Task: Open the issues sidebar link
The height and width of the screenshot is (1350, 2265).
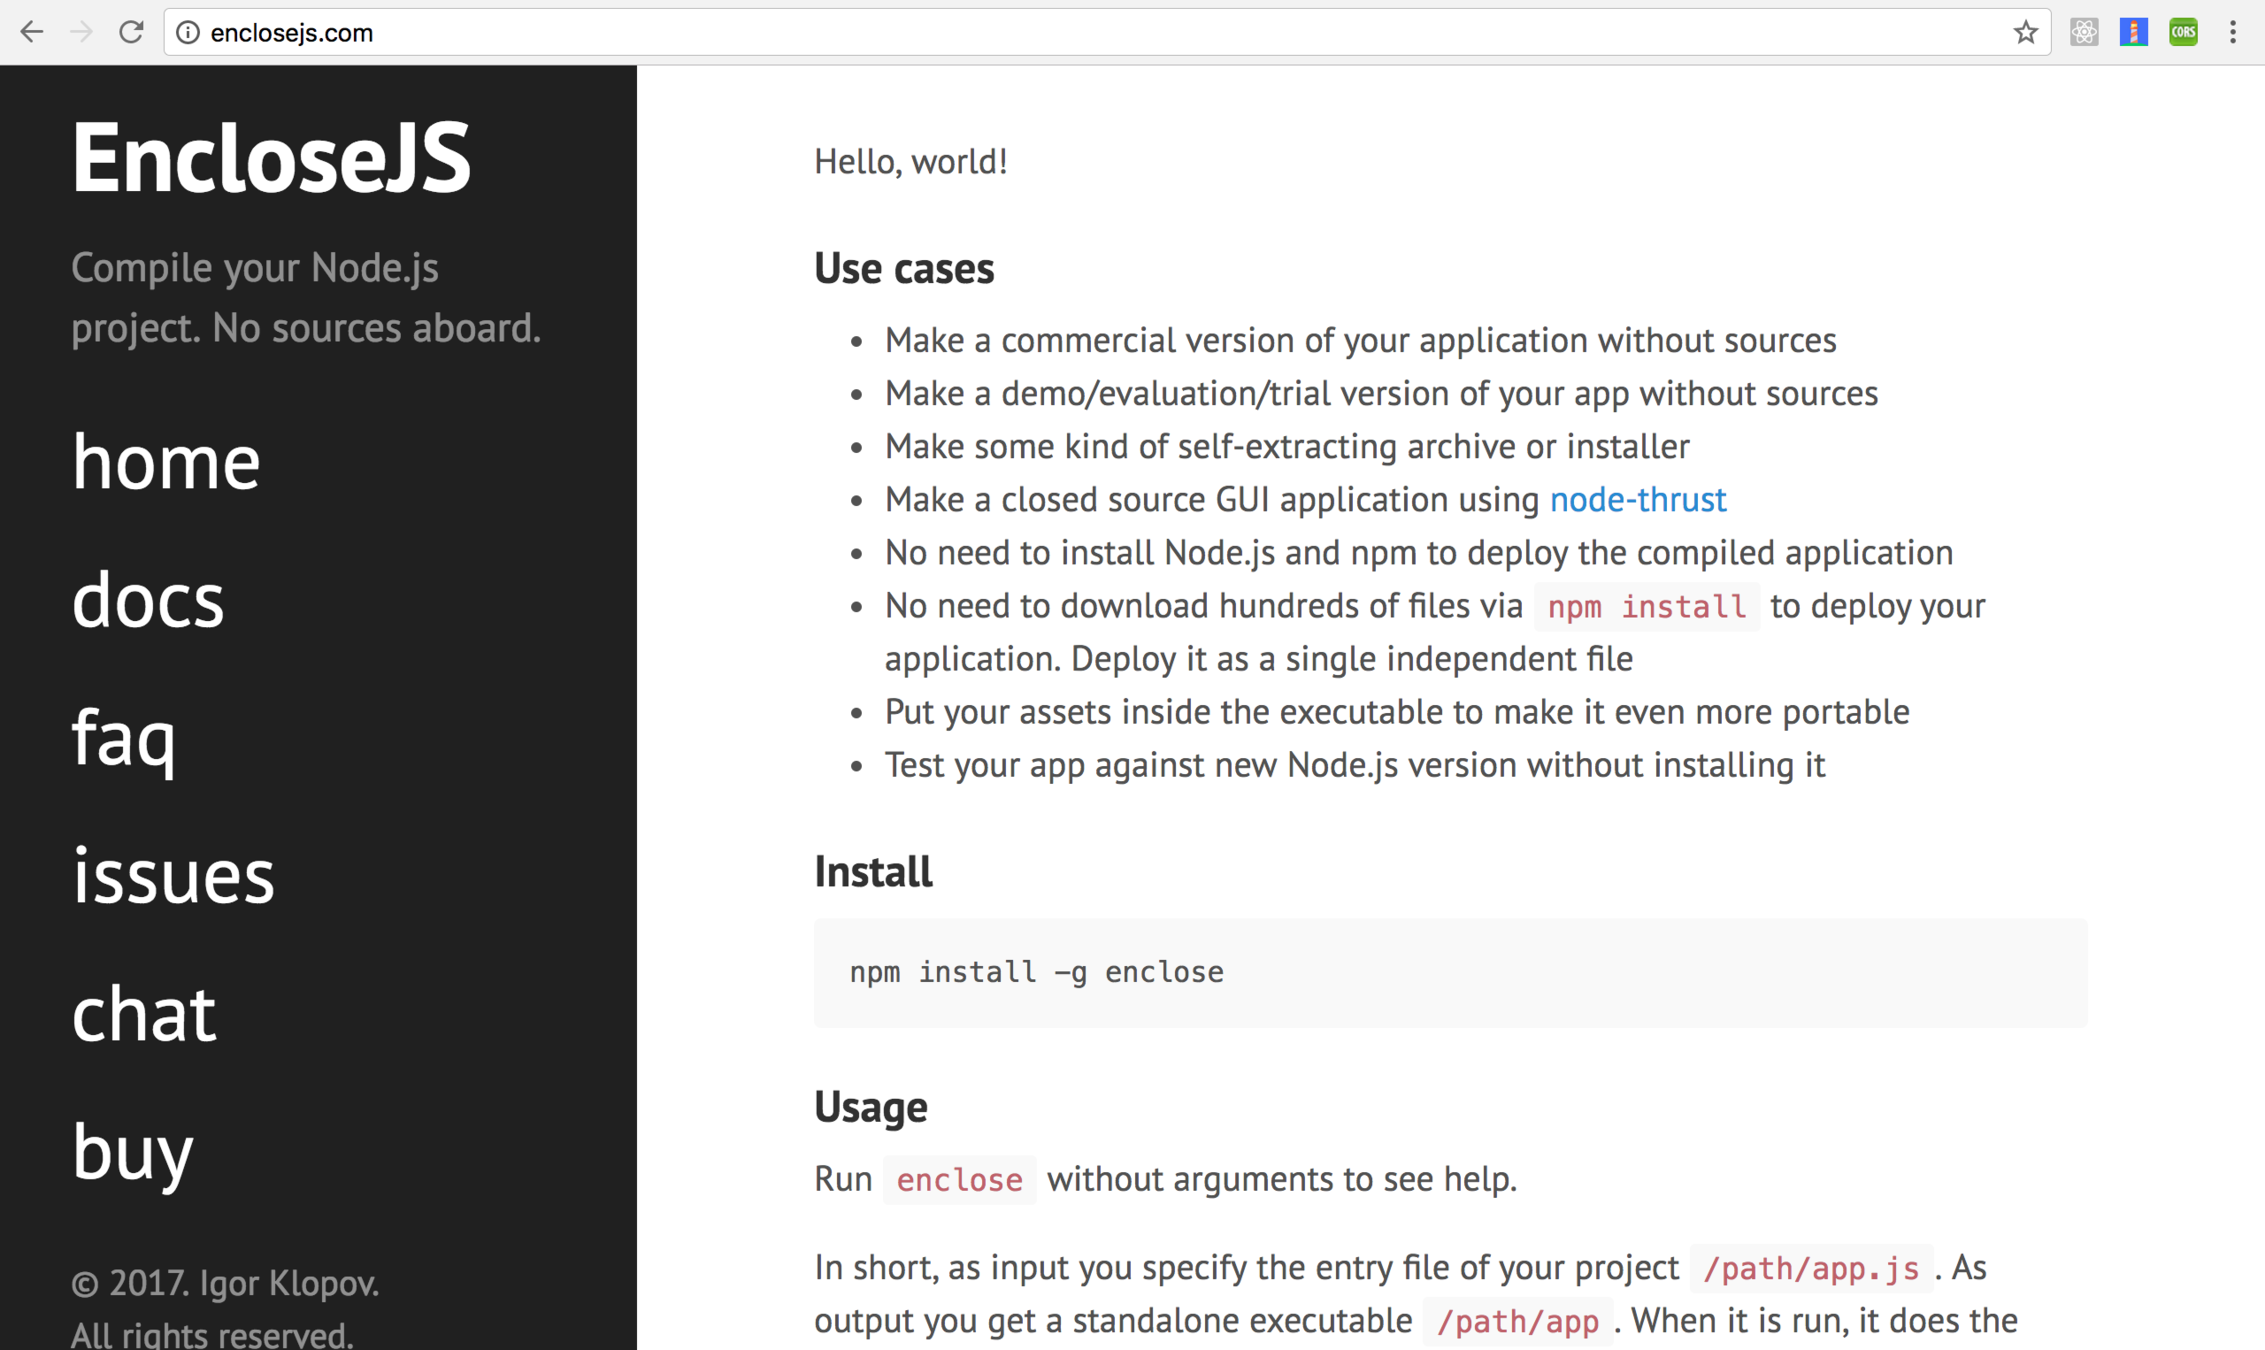Action: pyautogui.click(x=173, y=876)
